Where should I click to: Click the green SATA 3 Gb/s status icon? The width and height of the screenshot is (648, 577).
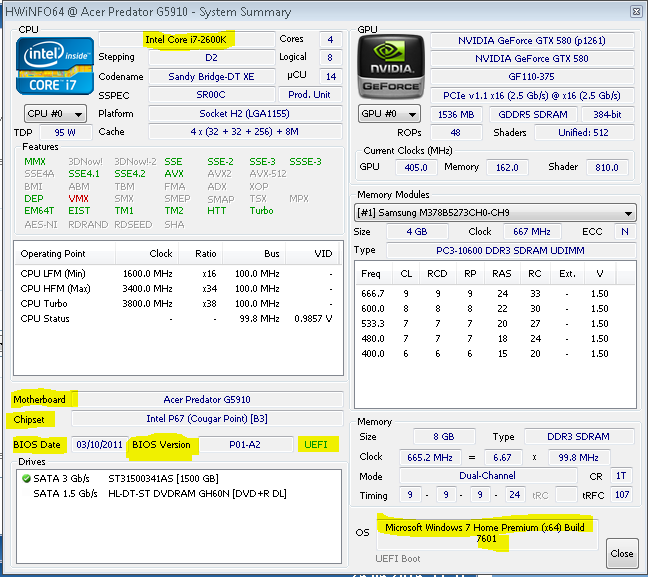pyautogui.click(x=26, y=479)
